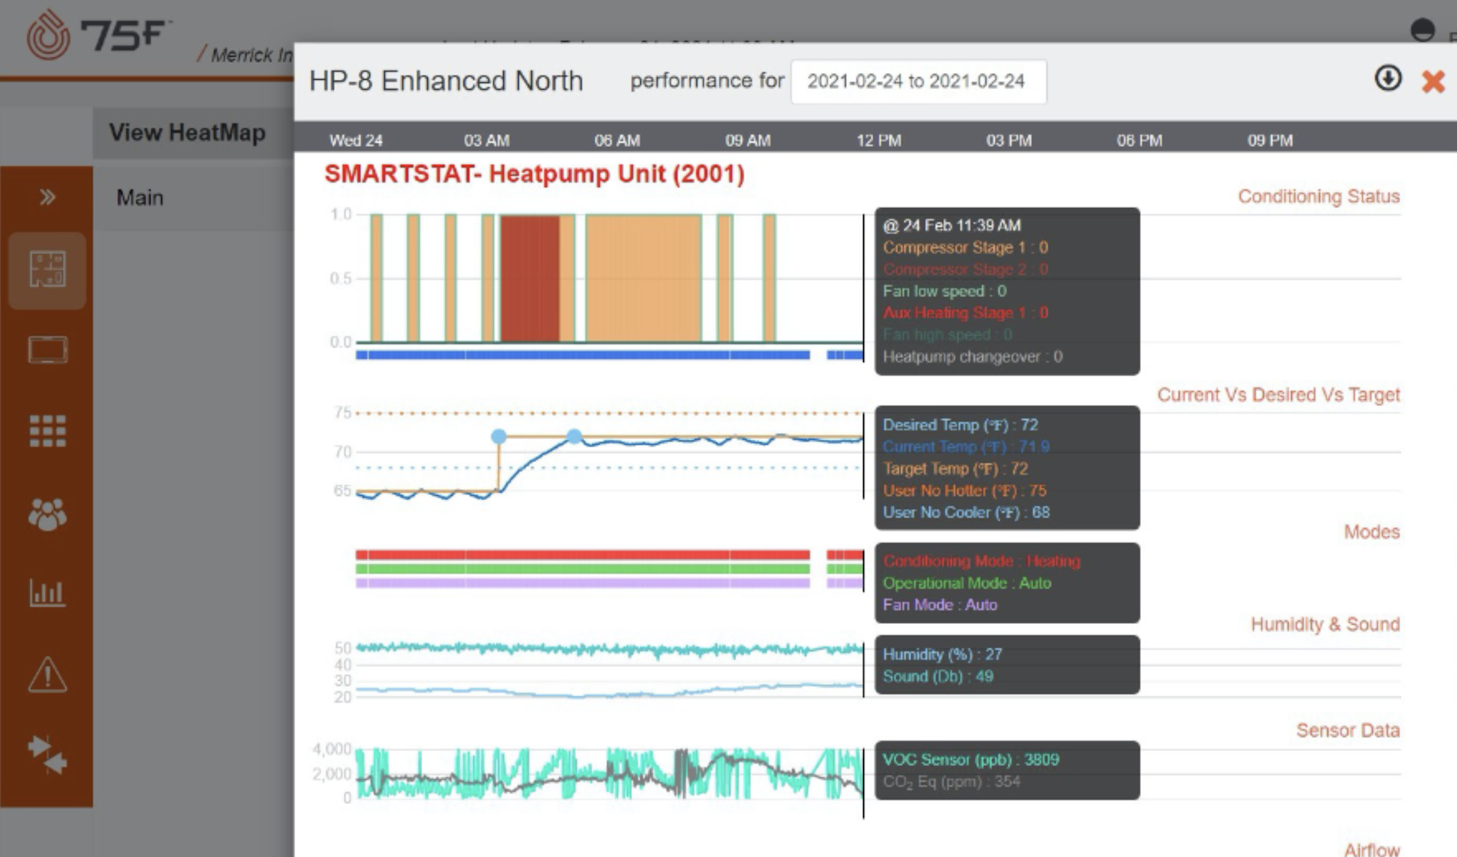
Task: Click the 03 PM timeline marker
Action: coord(1008,141)
